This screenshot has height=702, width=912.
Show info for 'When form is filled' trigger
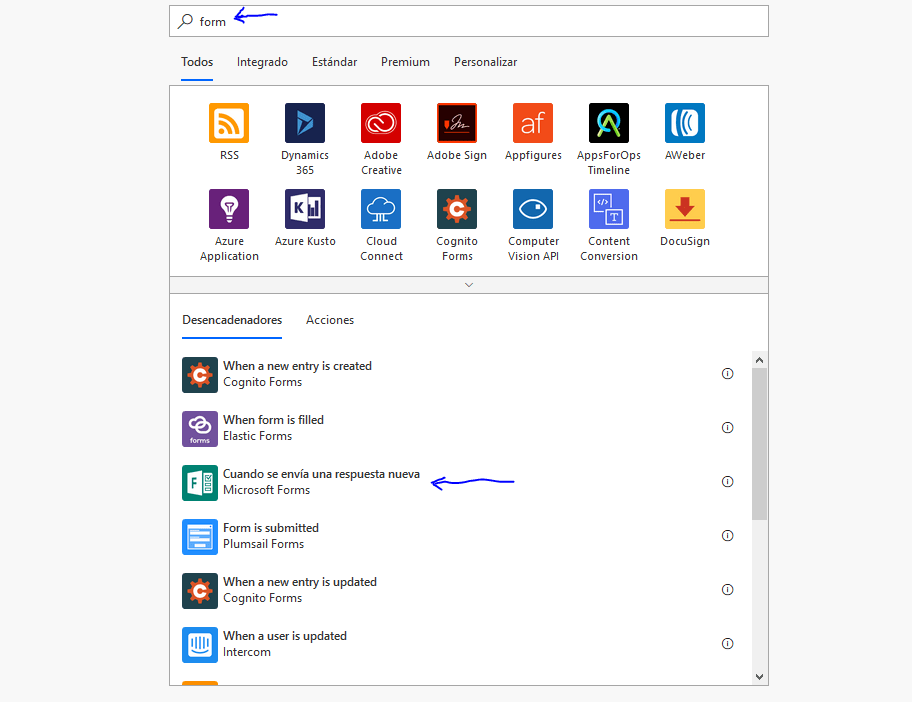click(x=727, y=427)
